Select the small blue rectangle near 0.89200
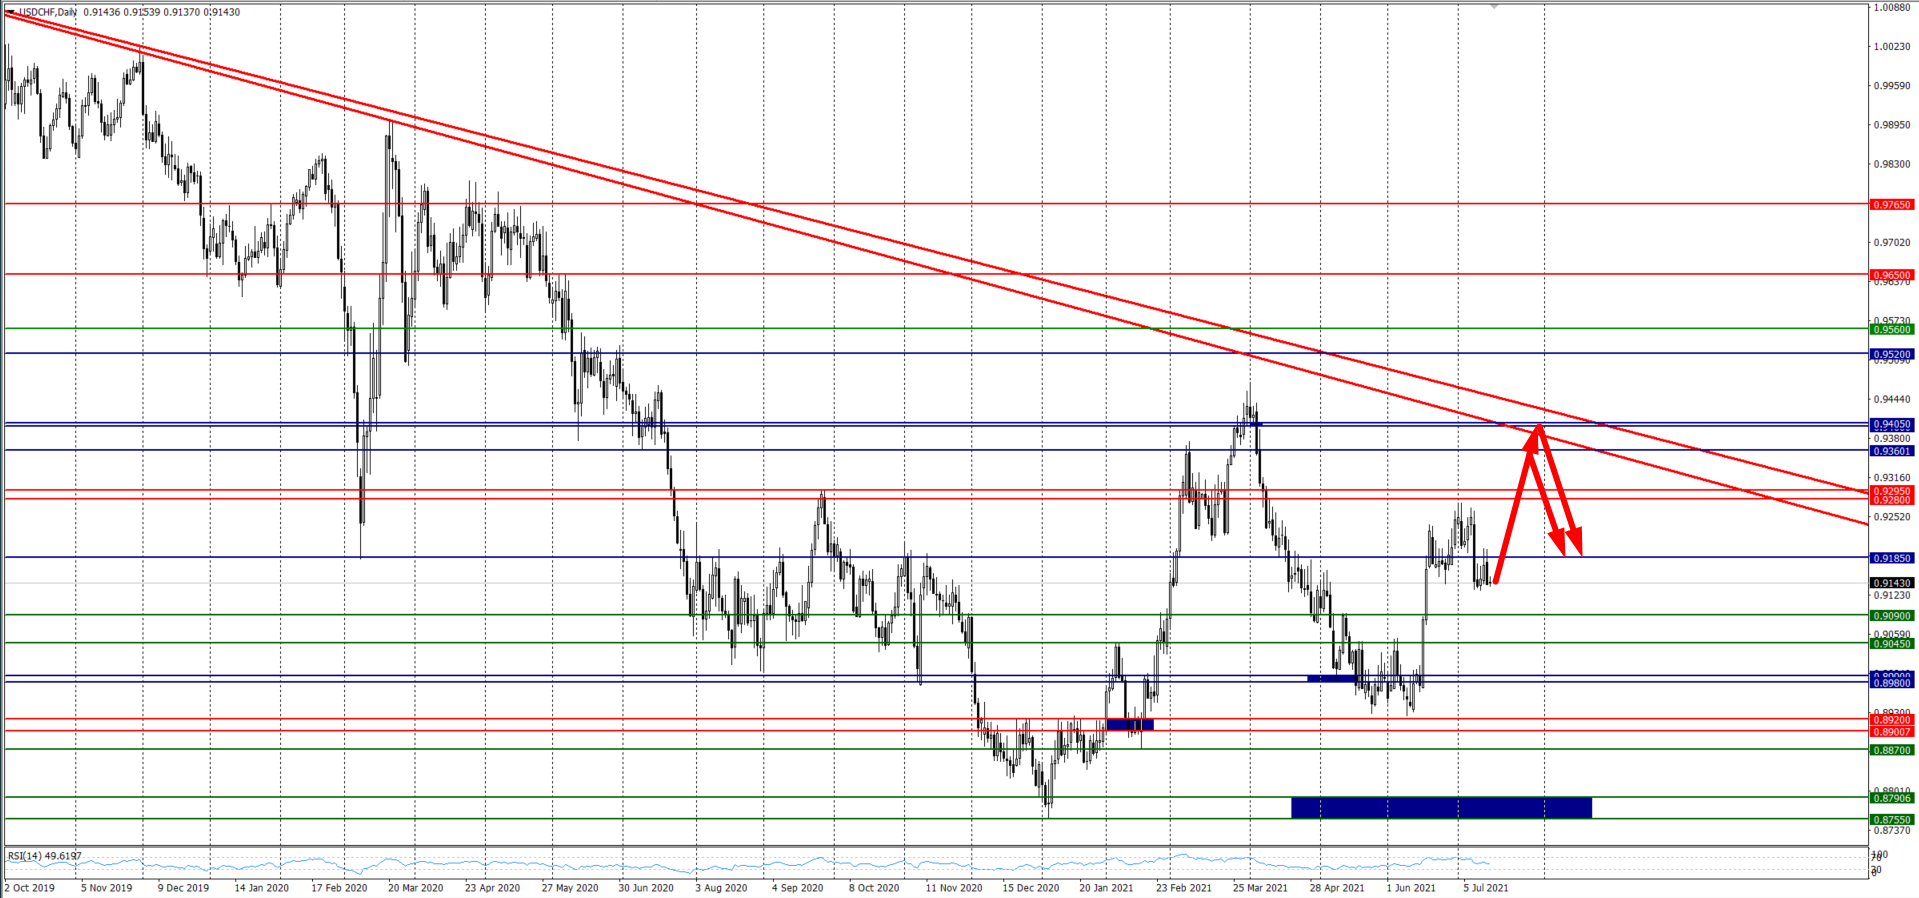Viewport: 1919px width, 898px height. (1130, 724)
